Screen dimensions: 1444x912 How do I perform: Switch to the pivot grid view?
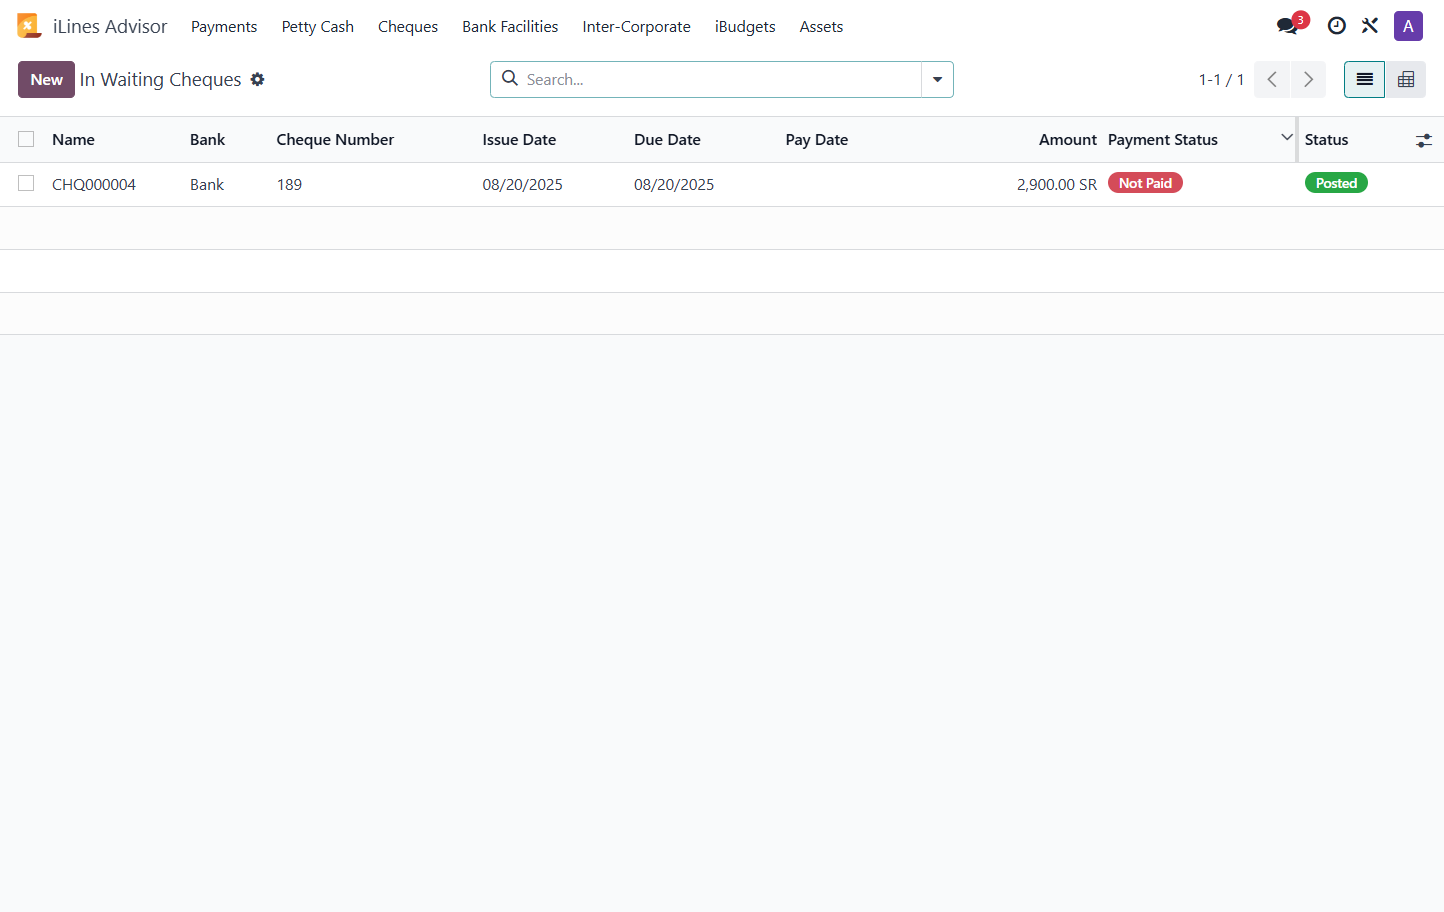(1406, 79)
